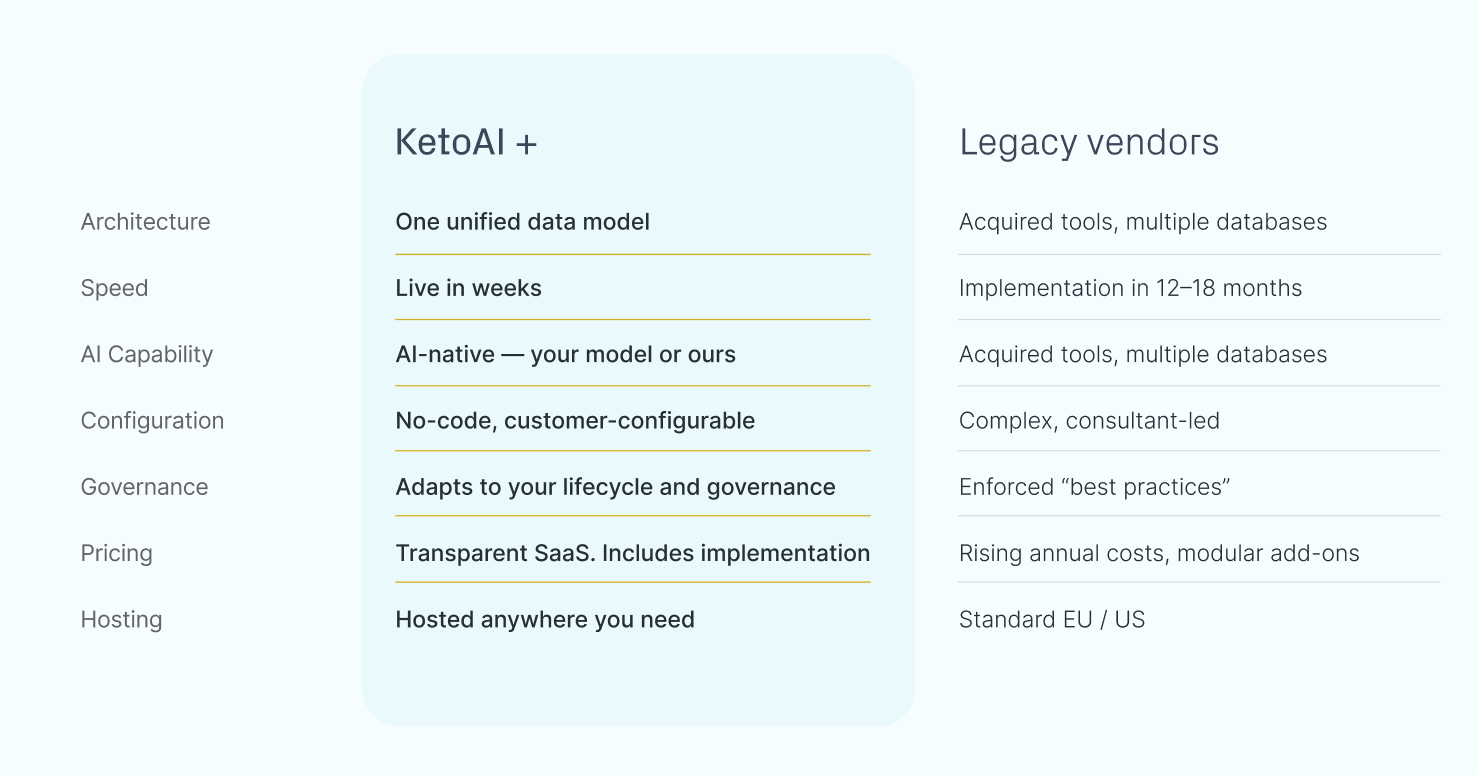Click the Hosting row label
Viewport: 1477px width, 775px height.
point(122,620)
